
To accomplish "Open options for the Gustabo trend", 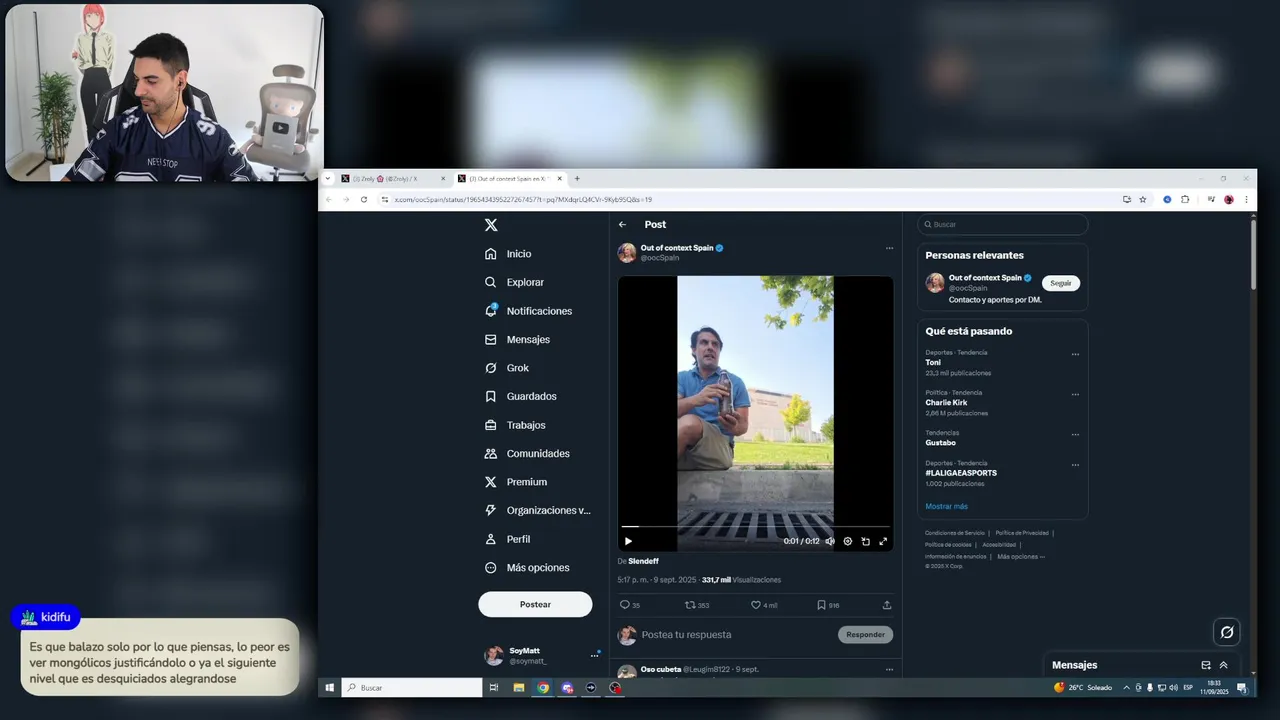I will pyautogui.click(x=1075, y=434).
